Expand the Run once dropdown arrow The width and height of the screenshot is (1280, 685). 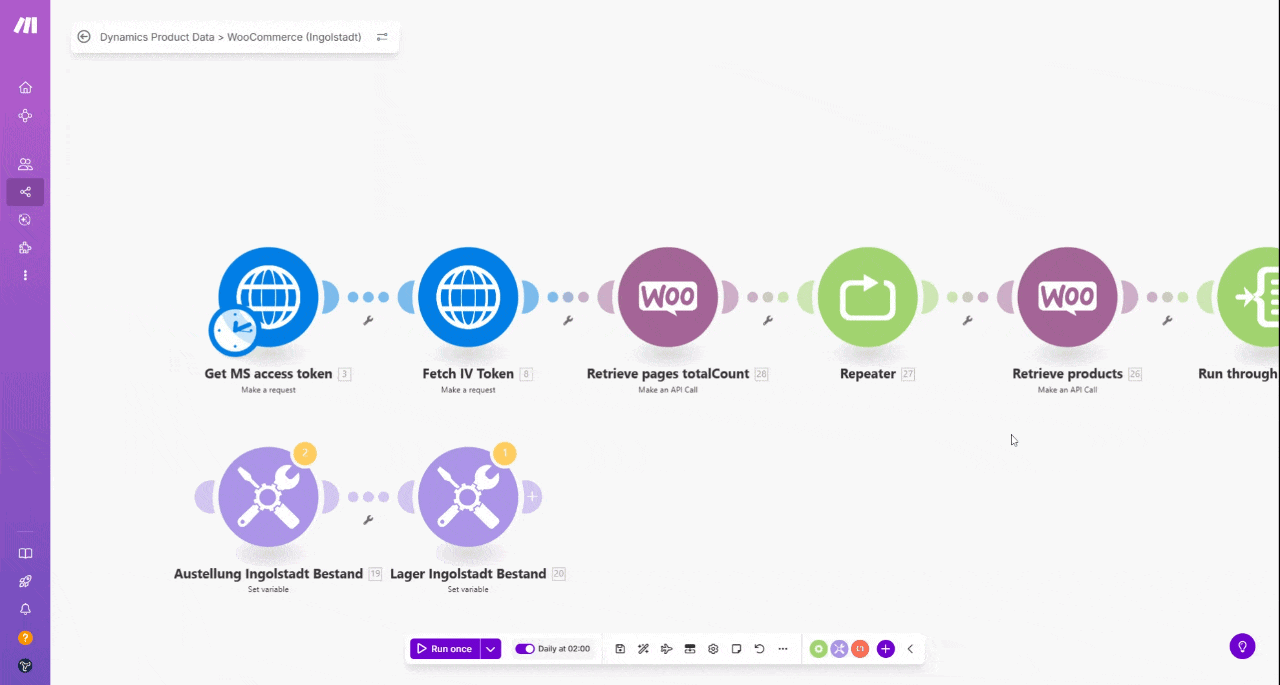click(x=490, y=649)
